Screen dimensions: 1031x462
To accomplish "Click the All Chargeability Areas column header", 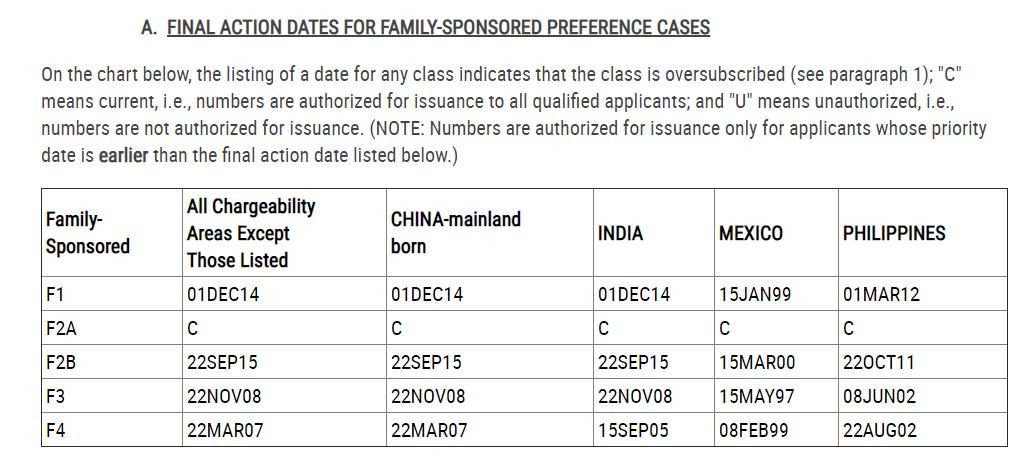I will [x=251, y=233].
